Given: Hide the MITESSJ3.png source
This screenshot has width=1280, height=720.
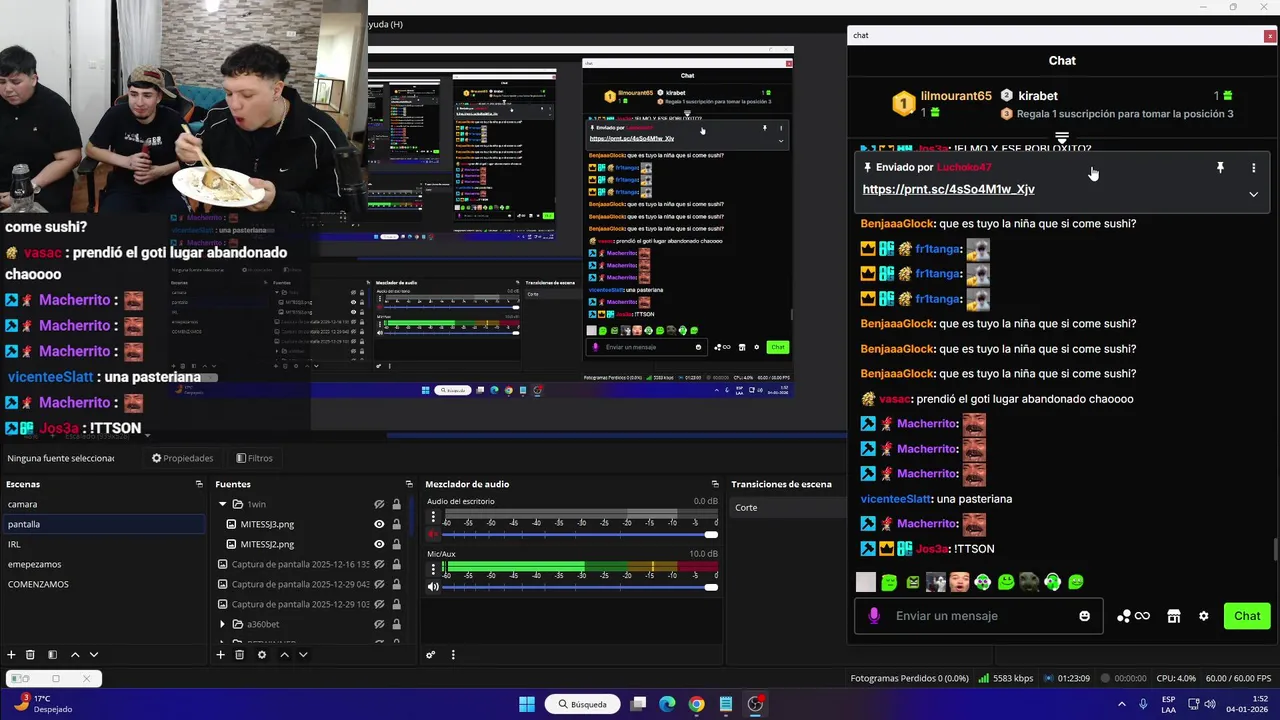Looking at the screenshot, I should [379, 524].
